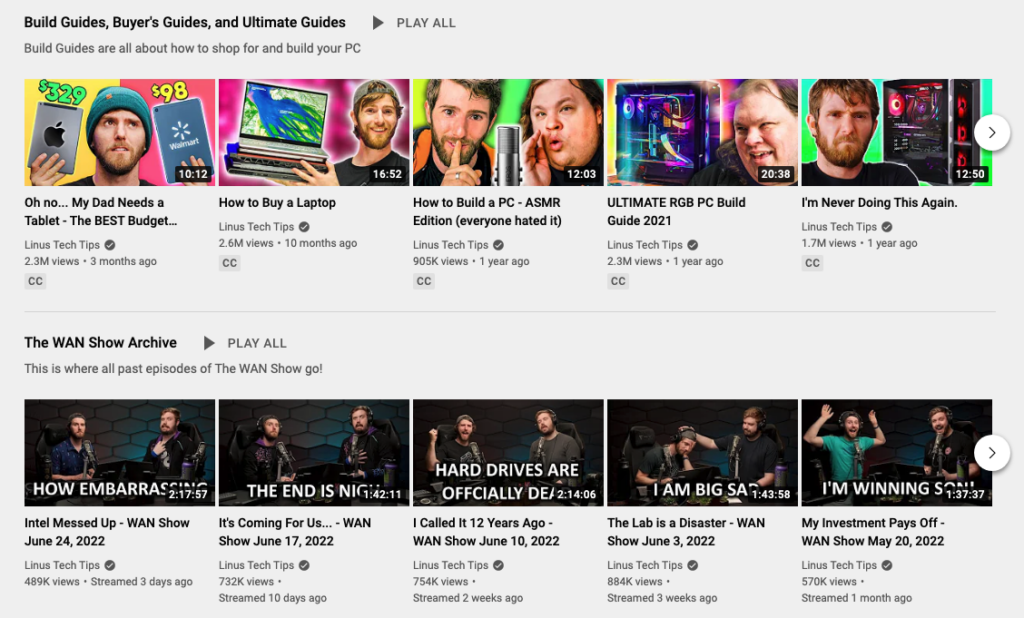Expand next videos arrow in Build Guides row
Image resolution: width=1024 pixels, height=618 pixels.
click(991, 132)
